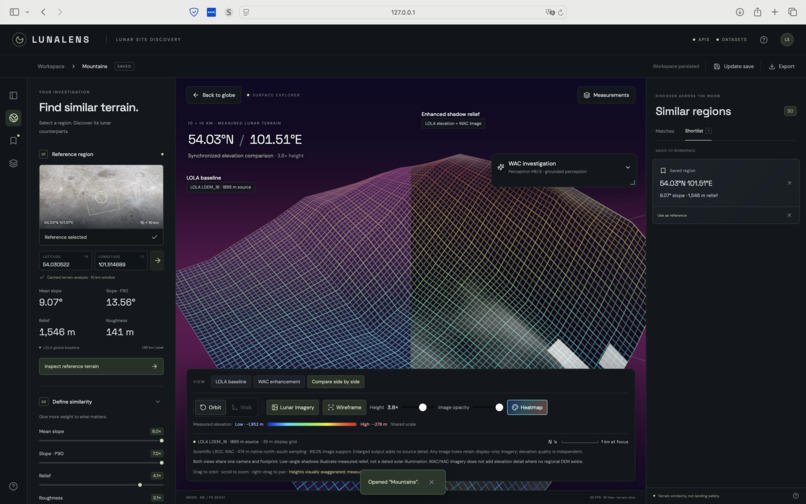Click the Latitude input field

pos(65,261)
